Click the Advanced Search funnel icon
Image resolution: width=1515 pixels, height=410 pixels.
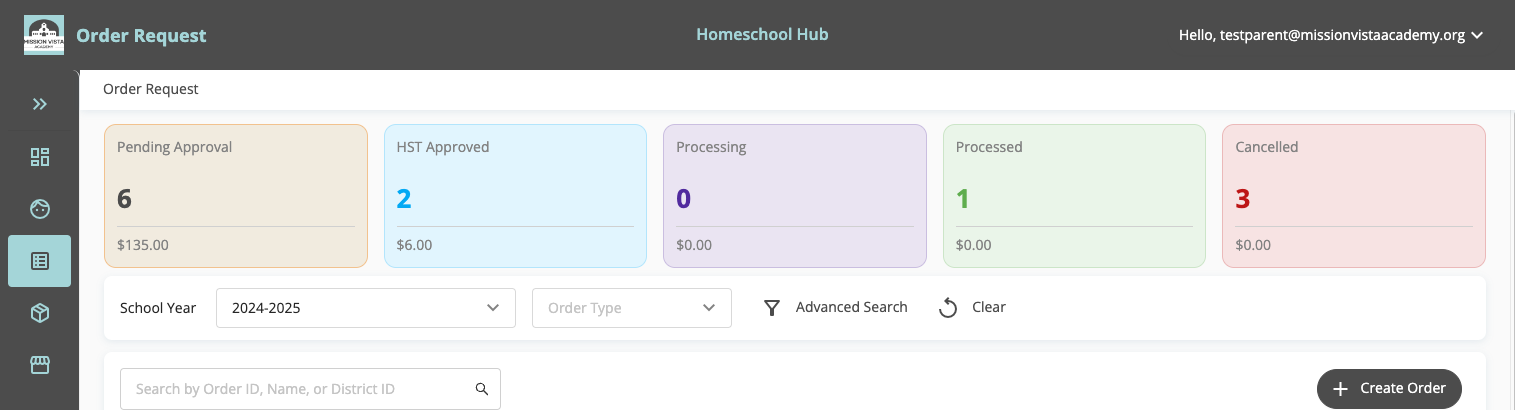point(772,308)
